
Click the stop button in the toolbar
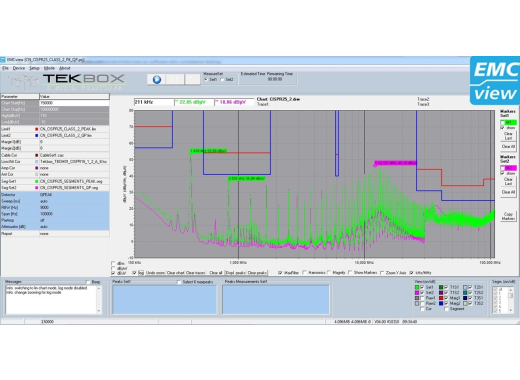click(x=192, y=79)
